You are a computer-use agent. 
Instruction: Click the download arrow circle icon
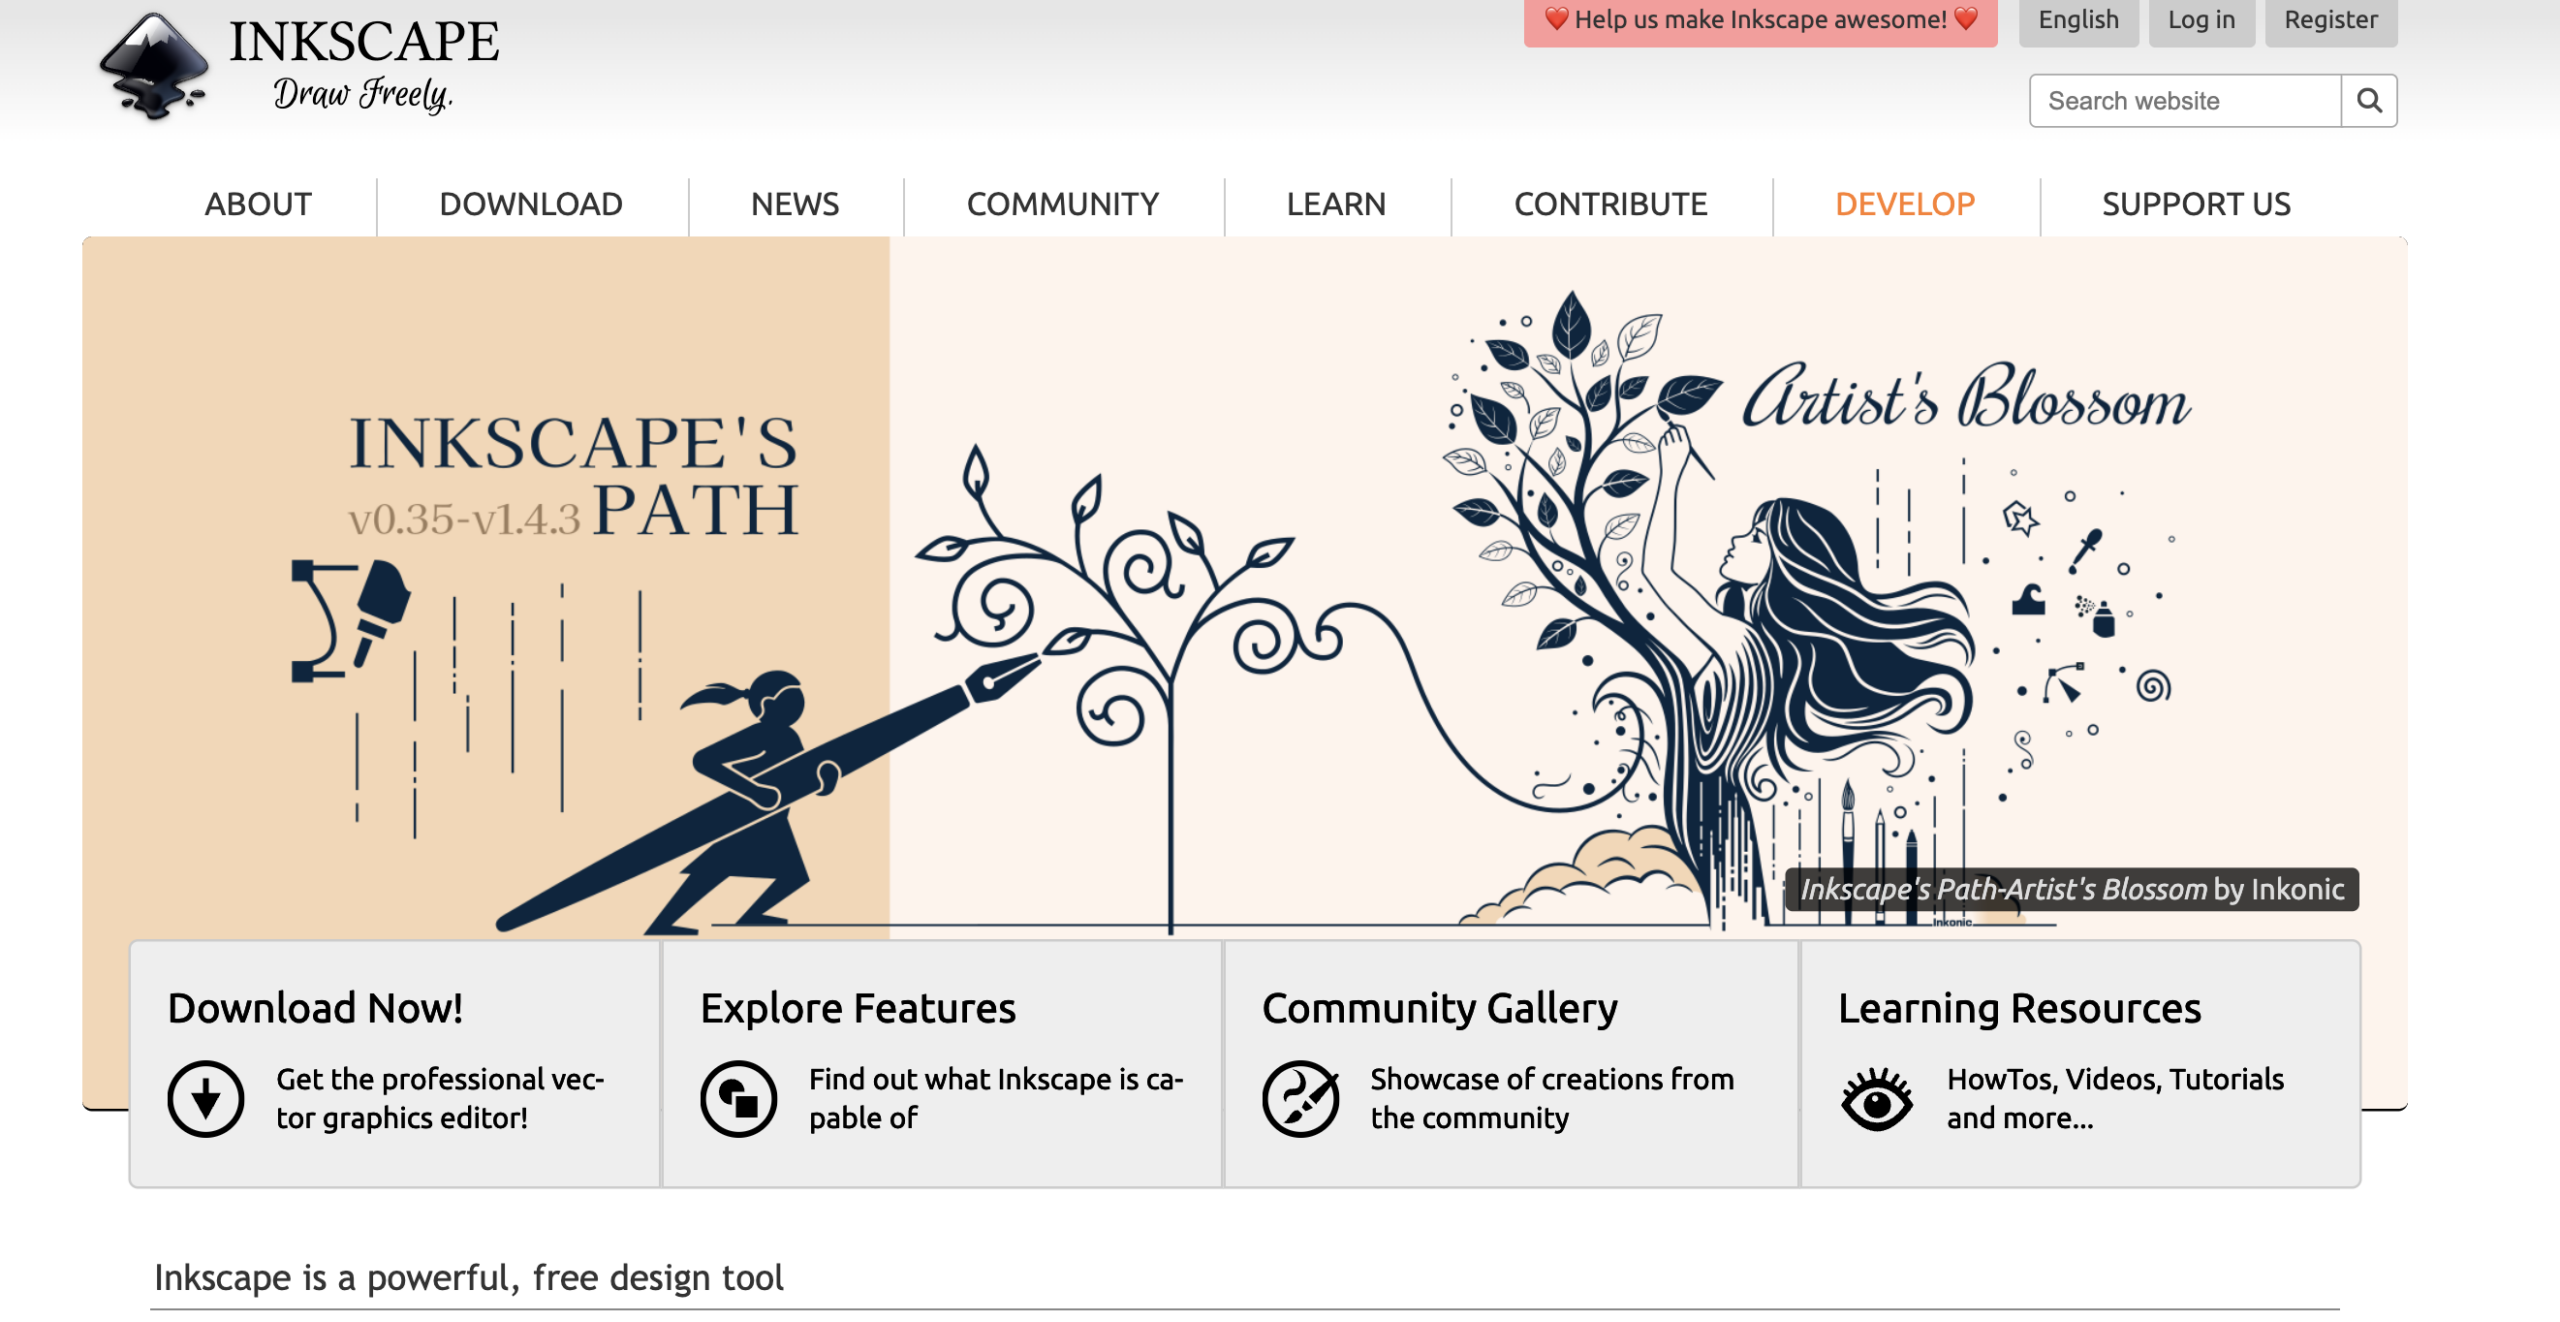pyautogui.click(x=206, y=1098)
